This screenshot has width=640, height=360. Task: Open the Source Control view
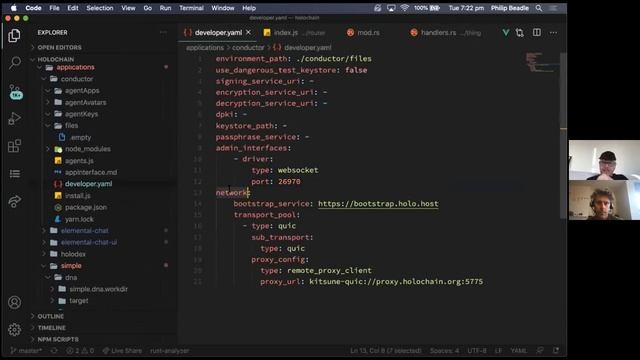coord(16,92)
